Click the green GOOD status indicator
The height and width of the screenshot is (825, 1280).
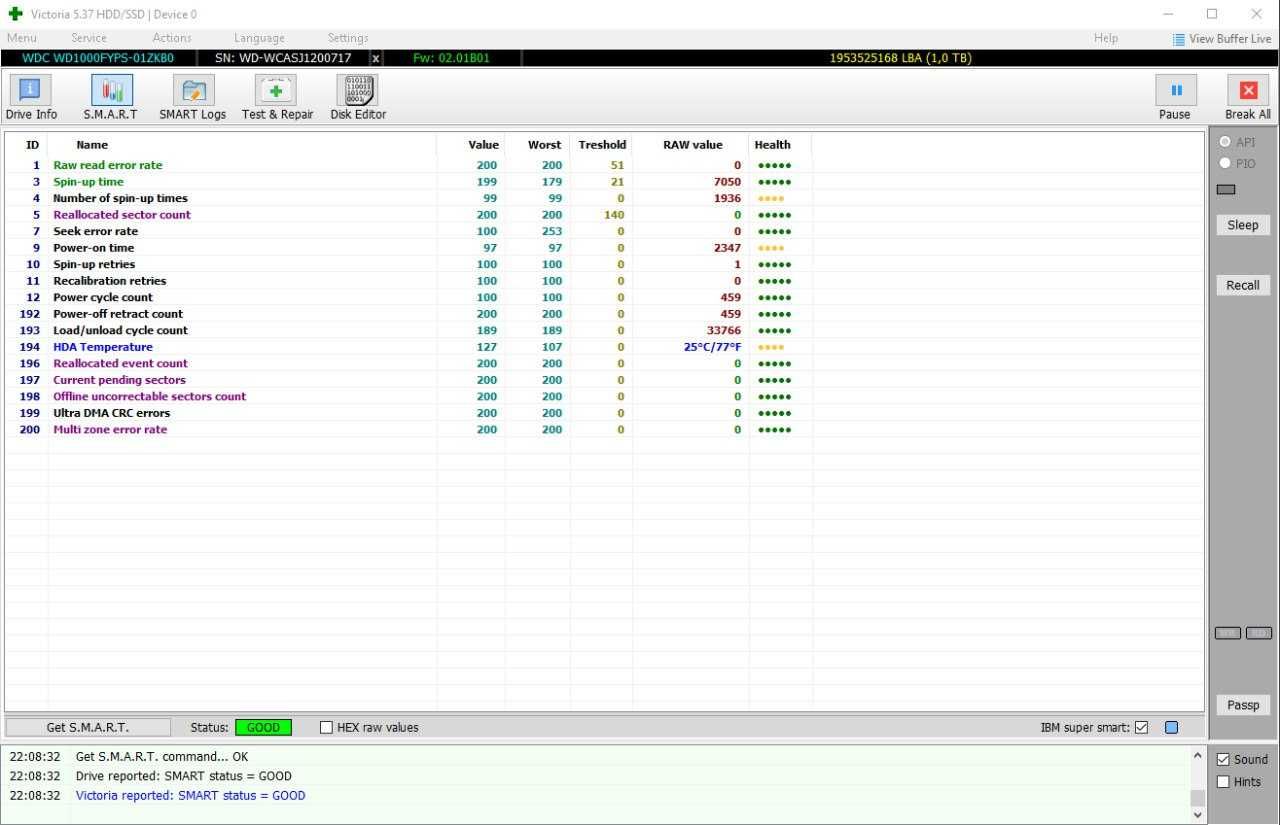(x=264, y=728)
